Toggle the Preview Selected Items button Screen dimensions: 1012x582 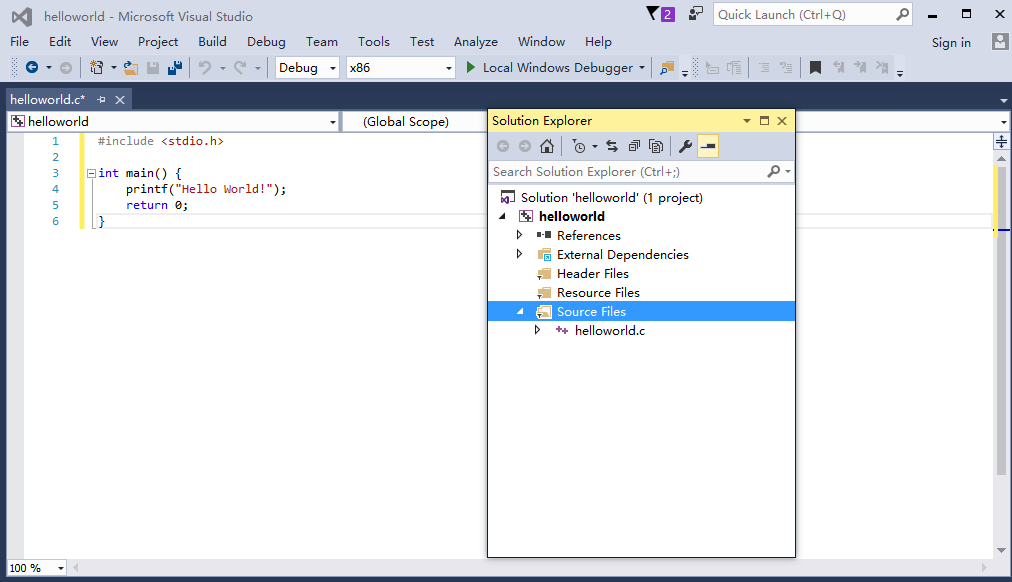pos(708,147)
